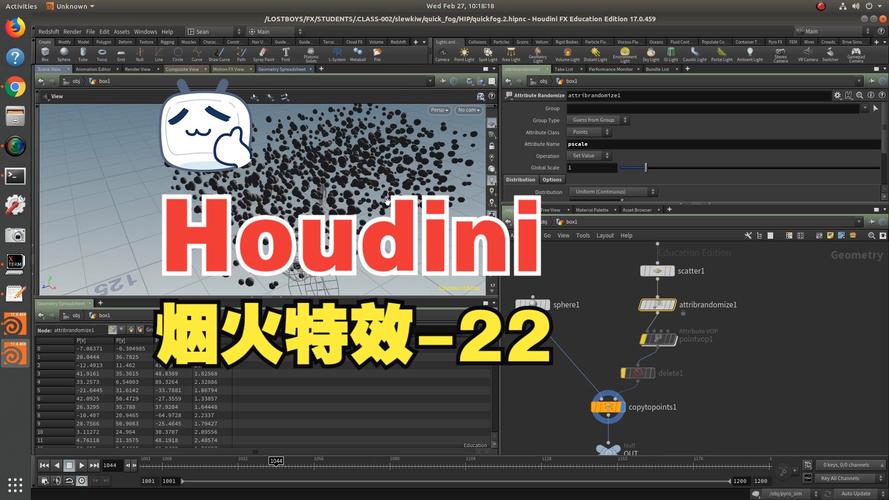This screenshot has width=889, height=500.
Task: Open the Distribution Uniform dropdown
Action: click(612, 192)
